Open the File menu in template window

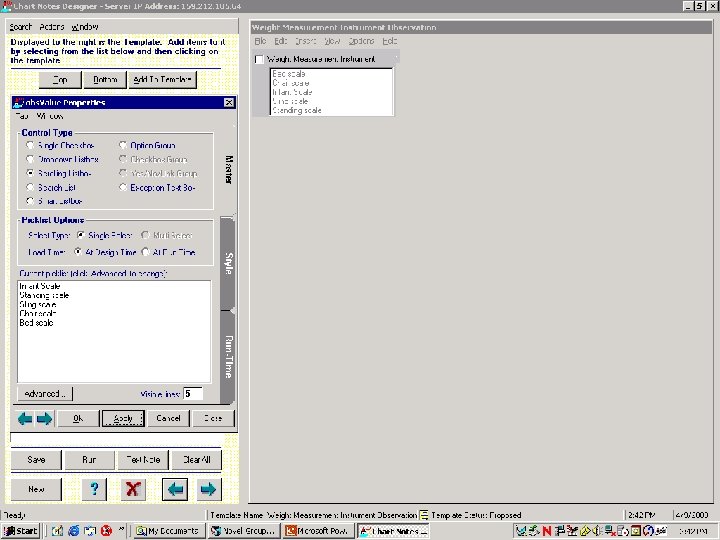click(x=260, y=41)
